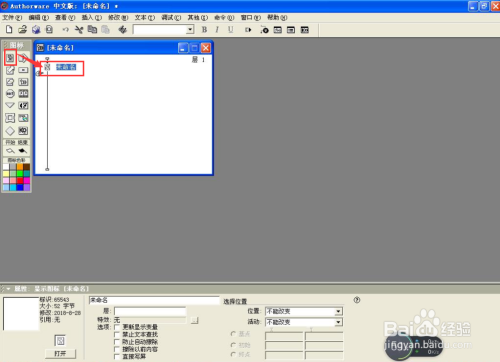The width and height of the screenshot is (500, 362).
Task: Click the 打开 button in properties panel
Action: click(60, 354)
